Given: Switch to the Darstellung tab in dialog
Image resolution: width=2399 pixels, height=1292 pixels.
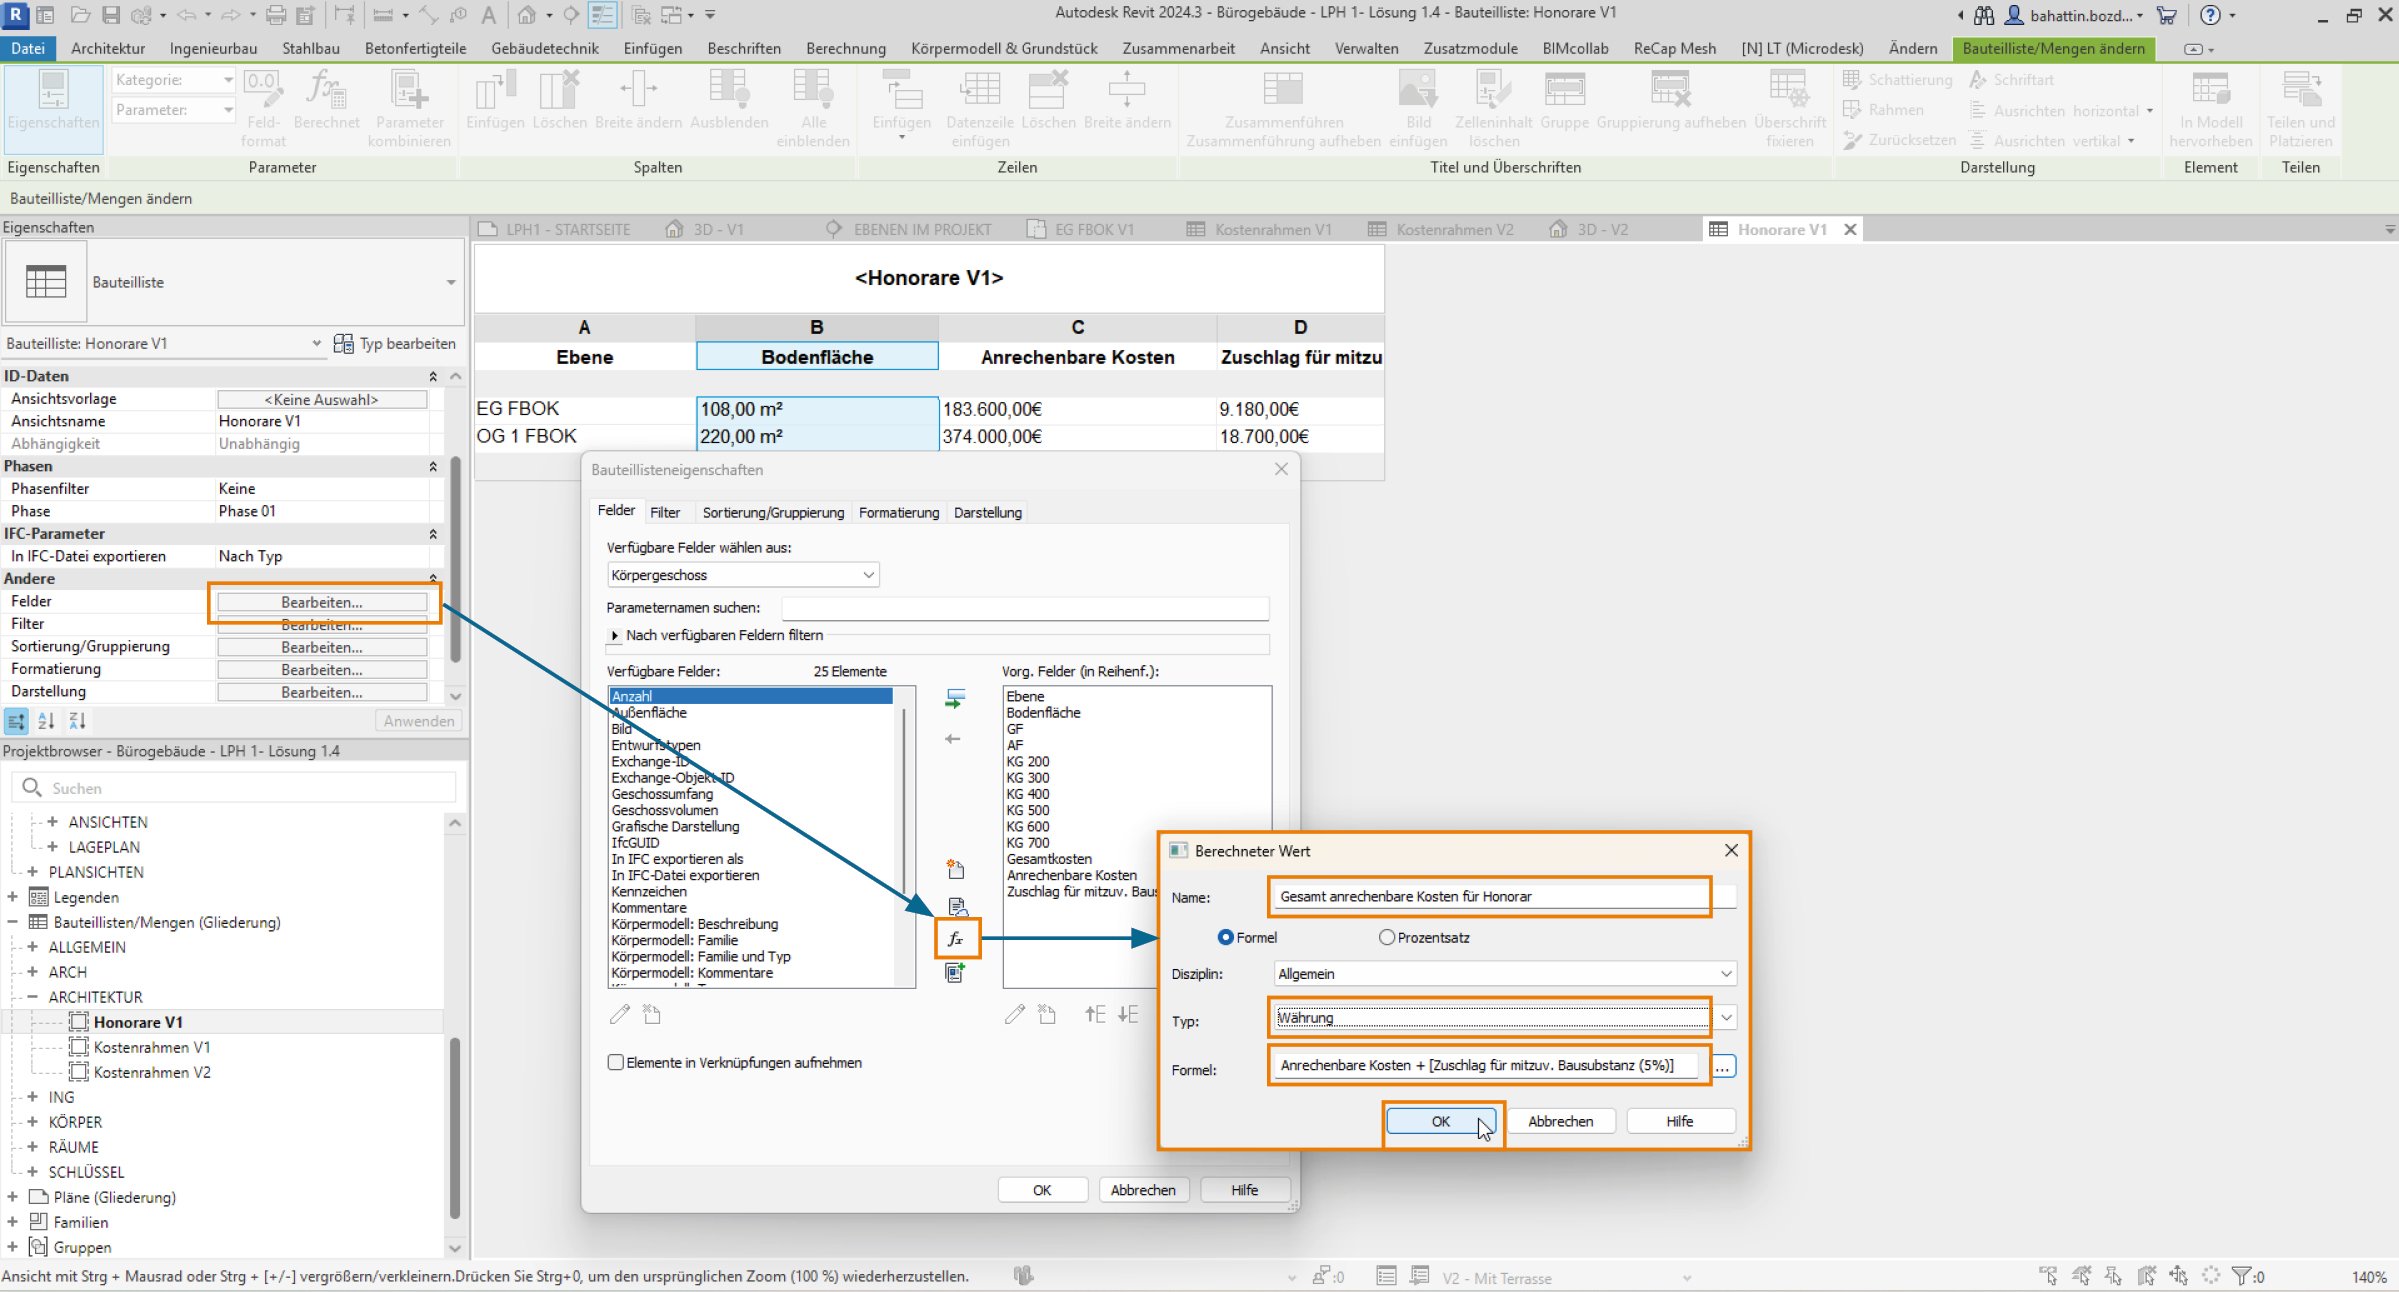Looking at the screenshot, I should point(988,512).
